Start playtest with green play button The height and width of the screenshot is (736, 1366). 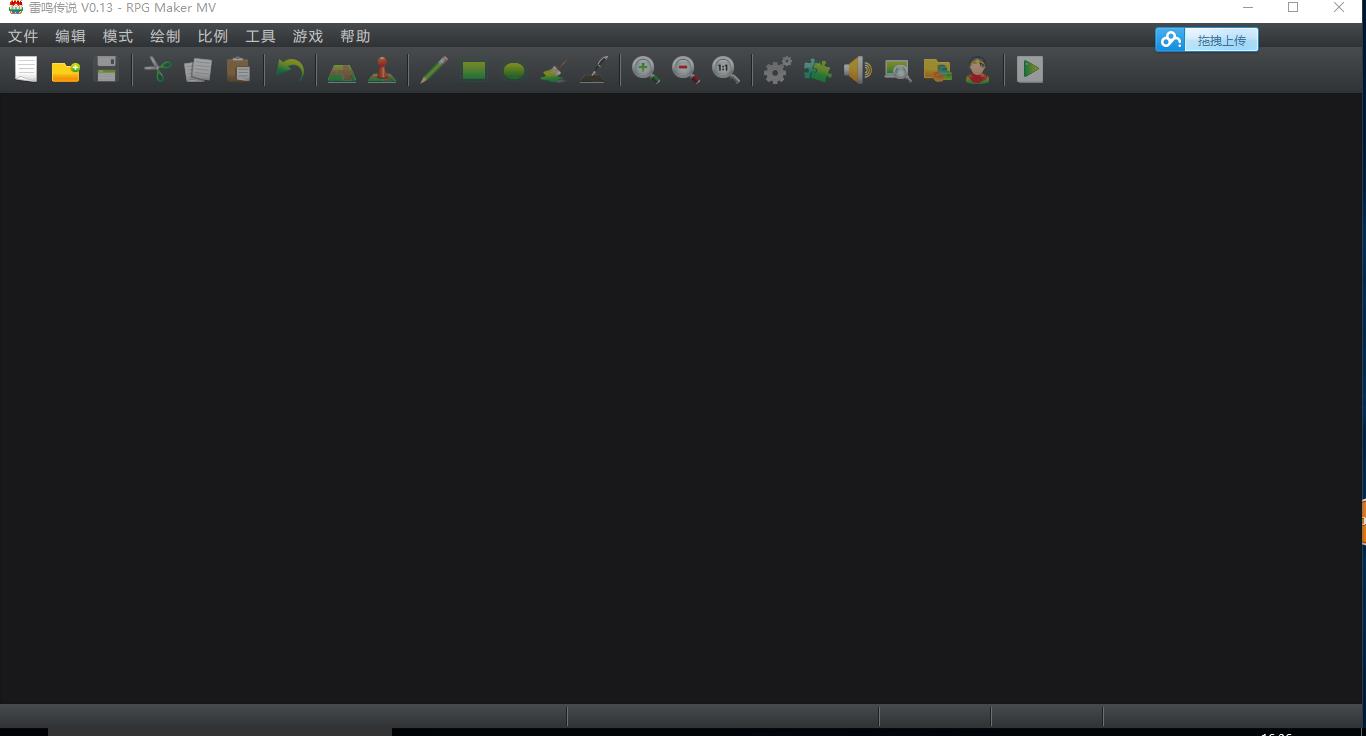(x=1030, y=70)
